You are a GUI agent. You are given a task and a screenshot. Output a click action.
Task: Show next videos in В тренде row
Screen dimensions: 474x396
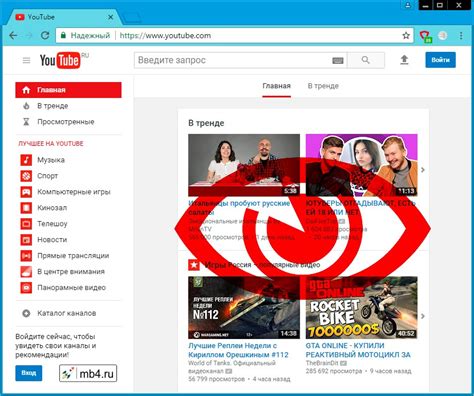pyautogui.click(x=423, y=170)
